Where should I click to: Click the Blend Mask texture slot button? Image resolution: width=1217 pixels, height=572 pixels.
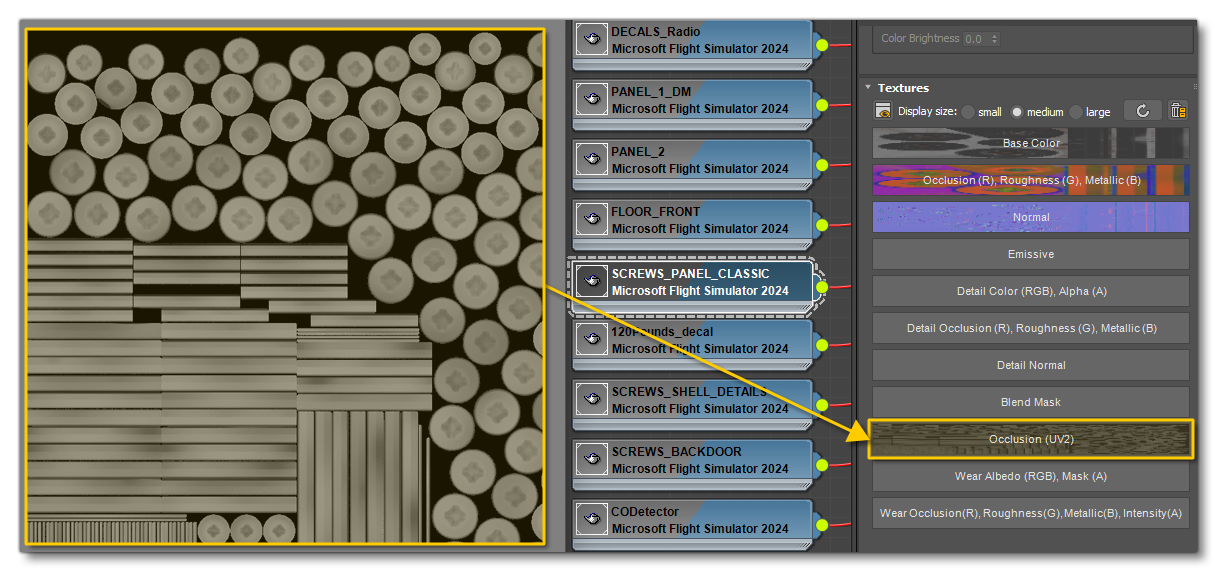click(x=1030, y=402)
